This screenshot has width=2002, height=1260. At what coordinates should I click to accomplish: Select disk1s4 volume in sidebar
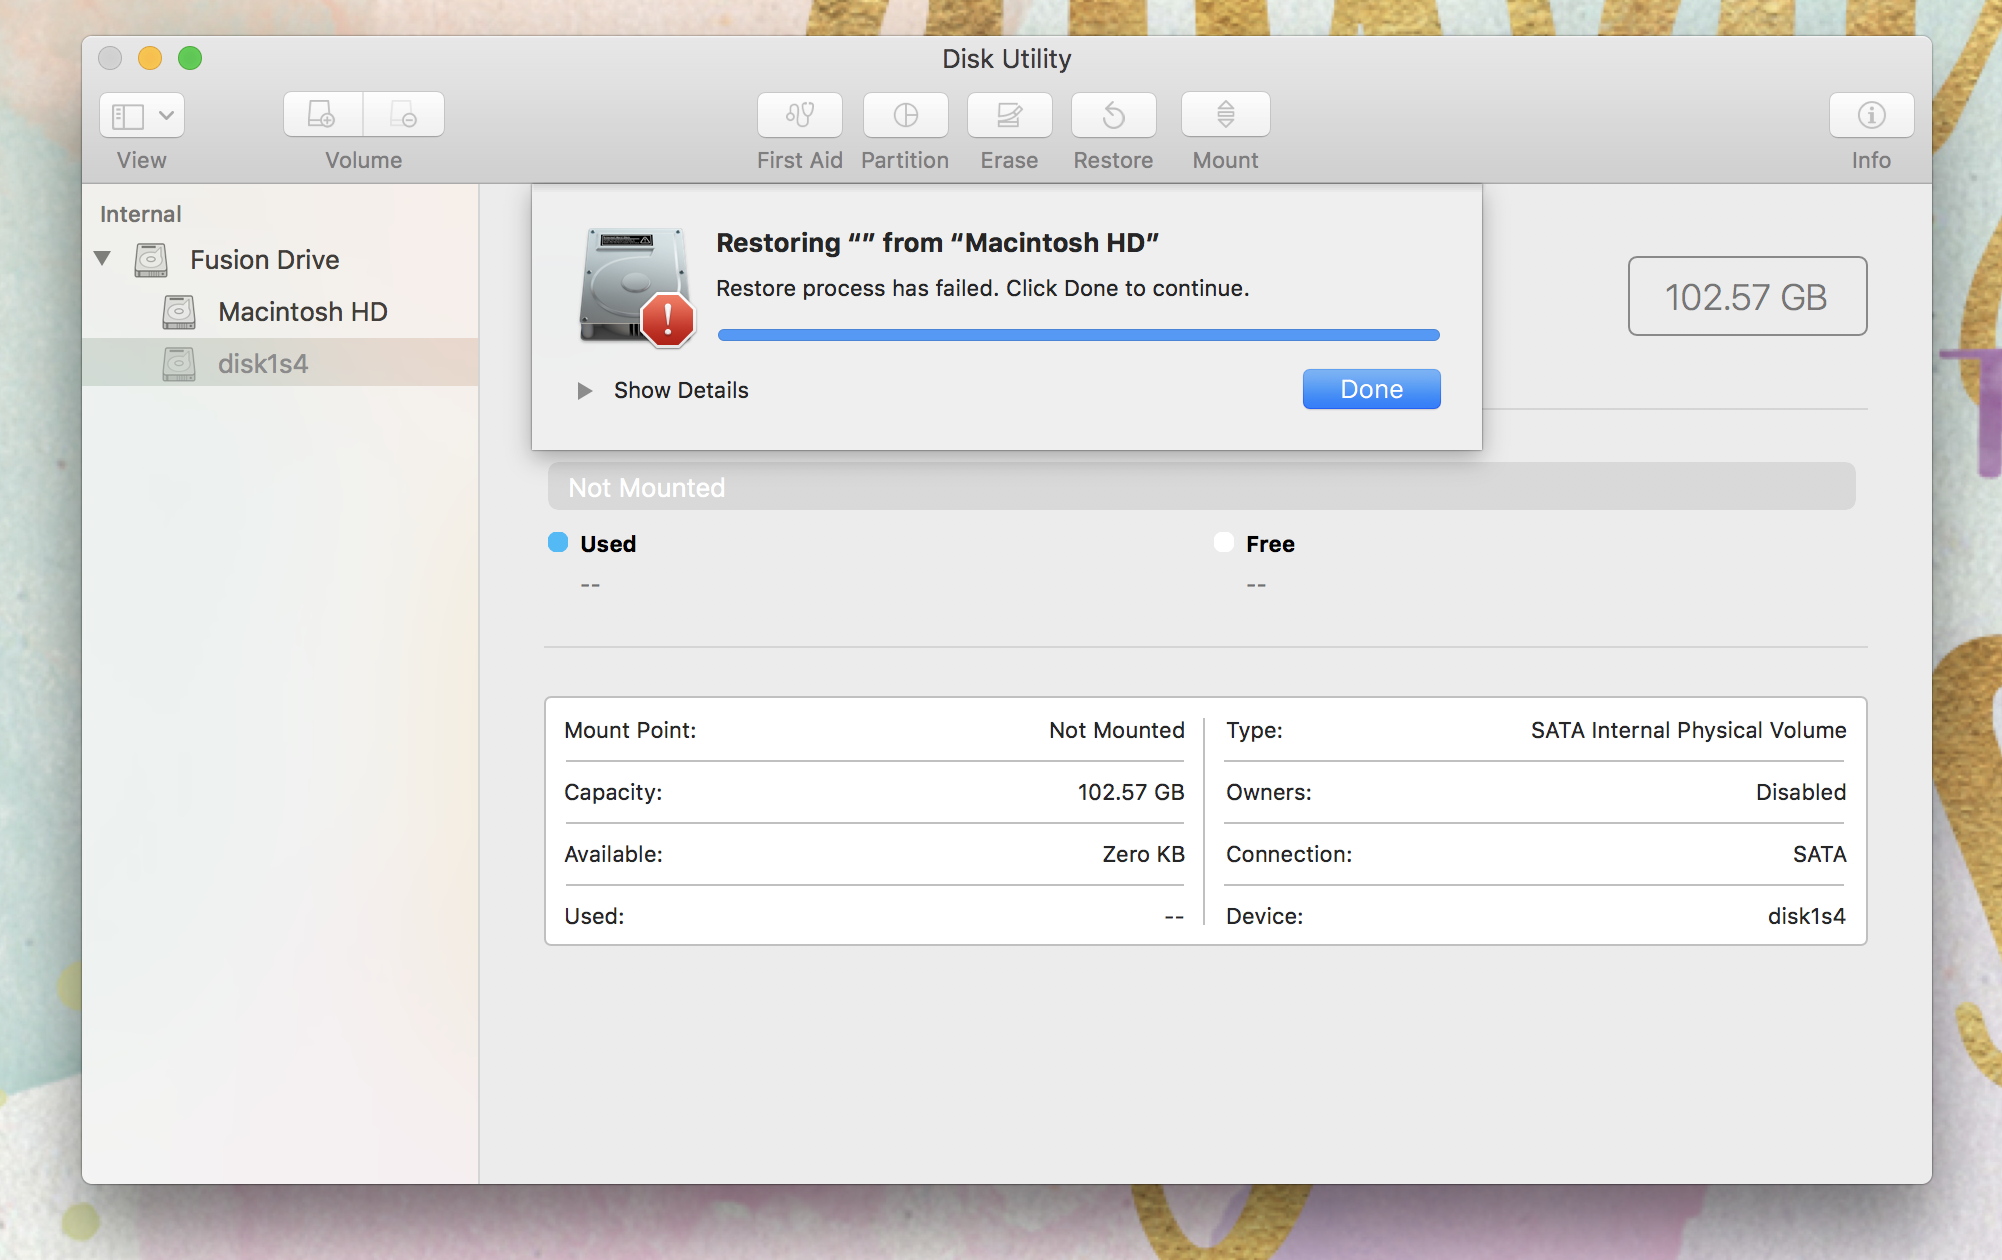pyautogui.click(x=263, y=364)
